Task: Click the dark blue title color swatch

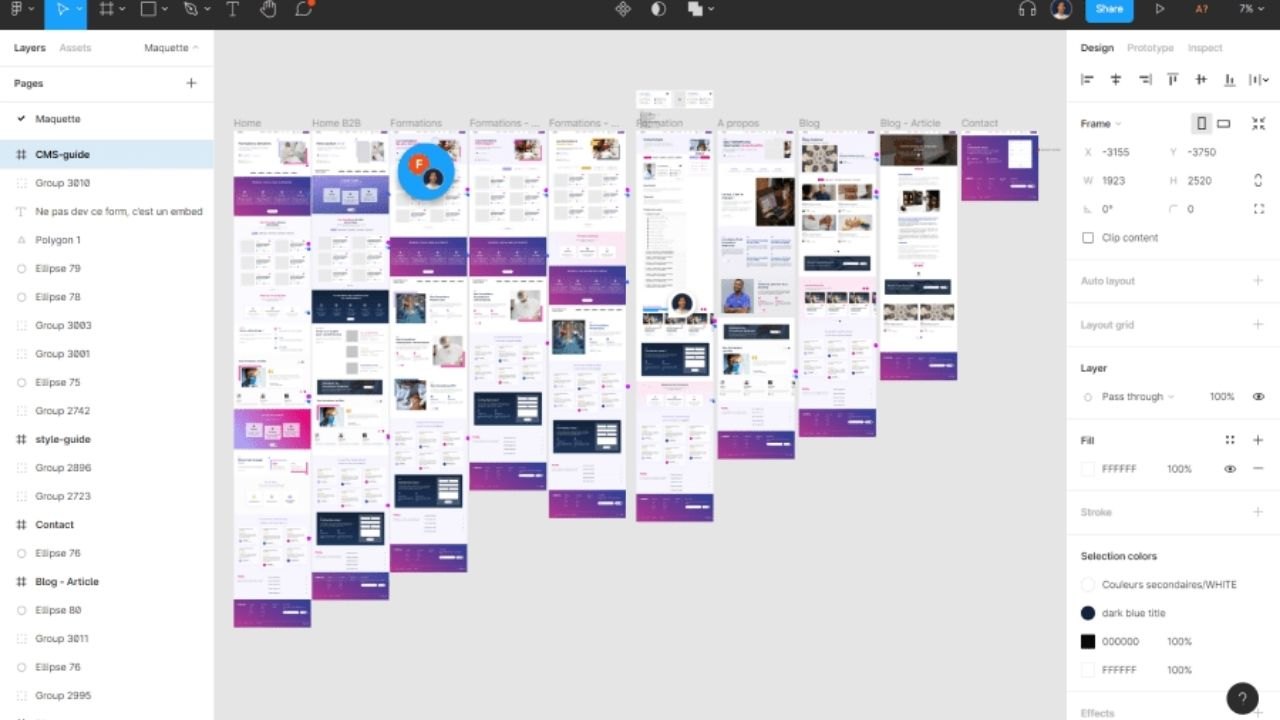Action: (x=1088, y=613)
